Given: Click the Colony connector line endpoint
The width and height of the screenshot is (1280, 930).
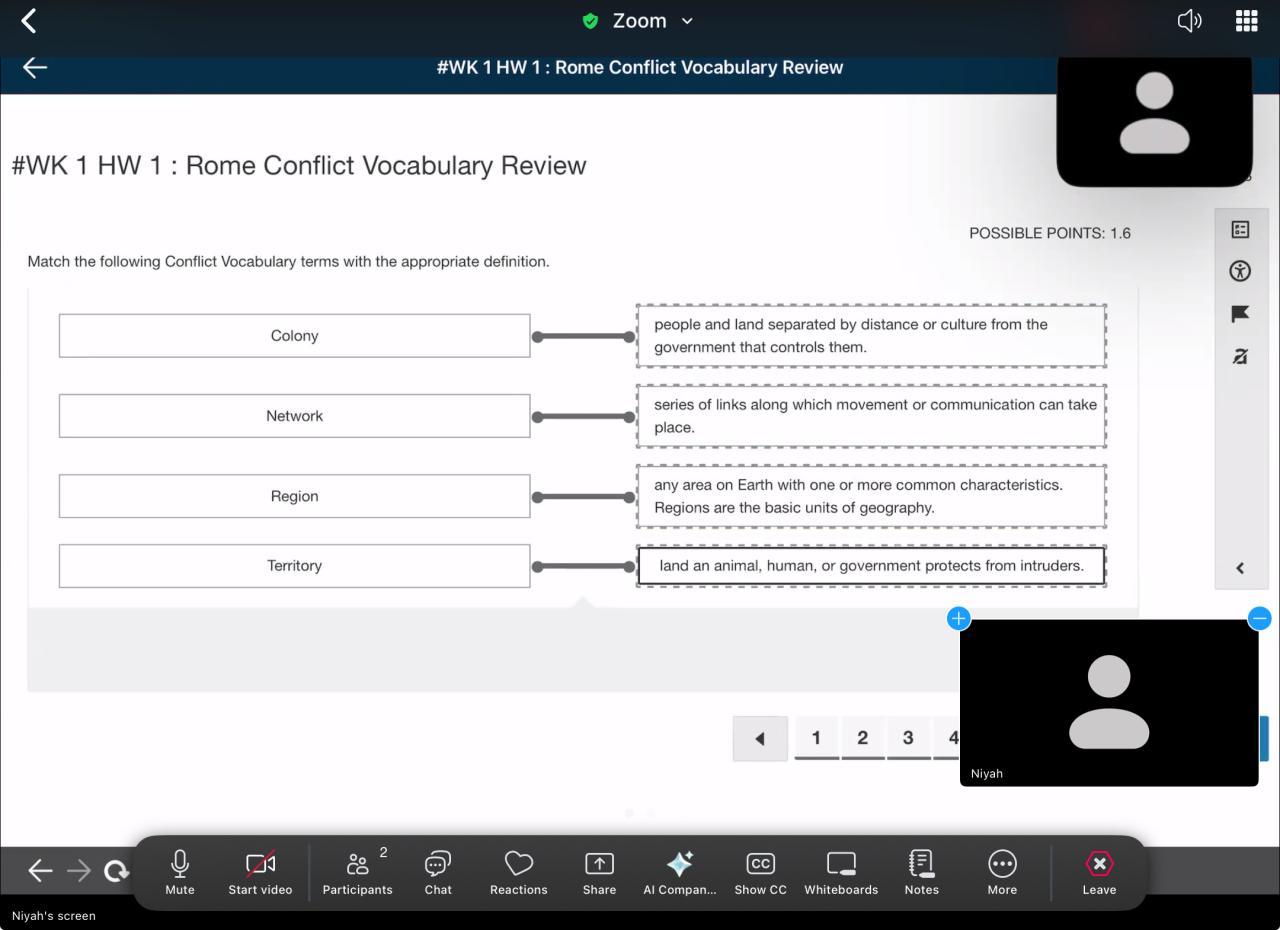Looking at the screenshot, I should tap(537, 337).
